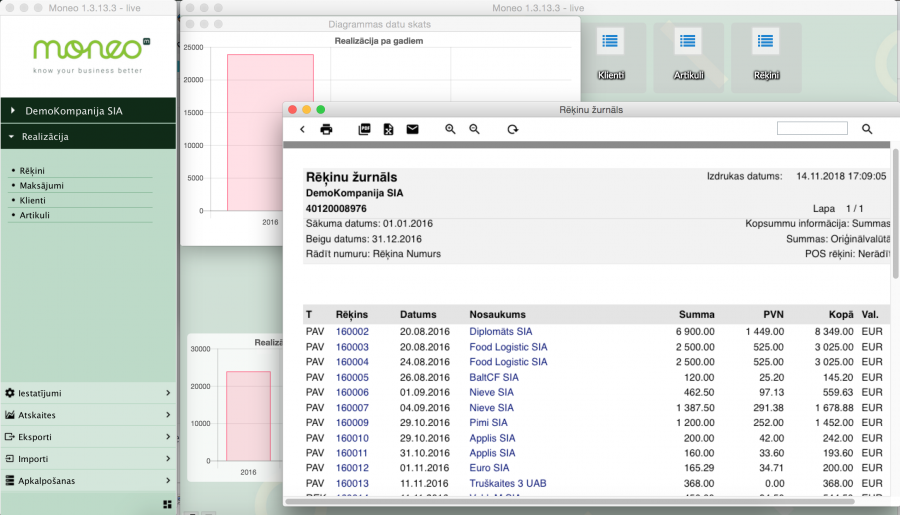Viewport: 900px width, 515px height.
Task: Click the print icon in report toolbar
Action: [x=326, y=129]
